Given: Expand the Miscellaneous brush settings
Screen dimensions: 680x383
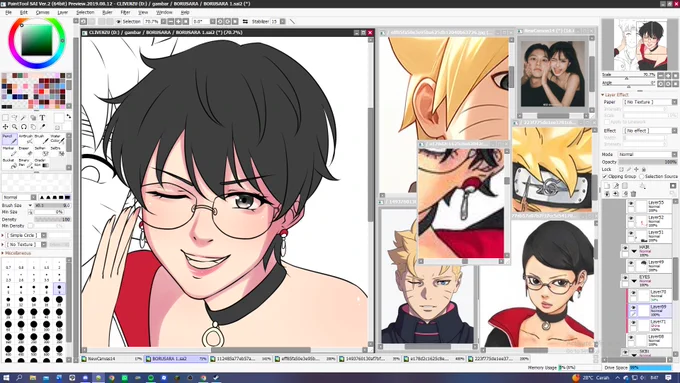Looking at the screenshot, I should [x=16, y=253].
